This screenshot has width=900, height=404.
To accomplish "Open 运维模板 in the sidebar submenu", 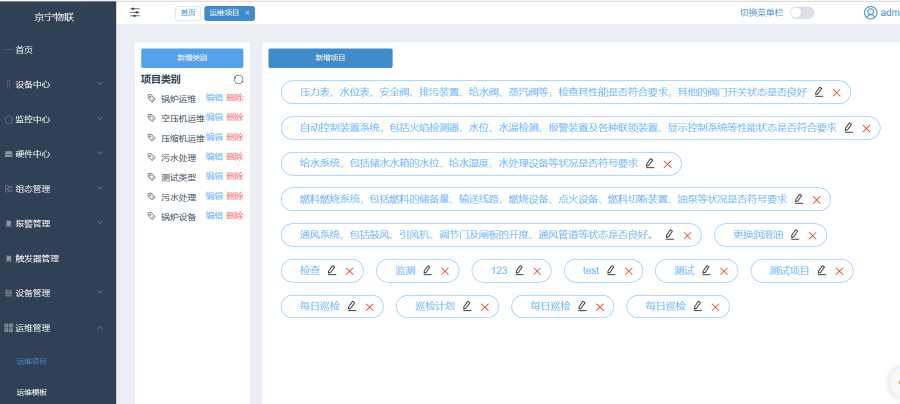I will point(32,392).
